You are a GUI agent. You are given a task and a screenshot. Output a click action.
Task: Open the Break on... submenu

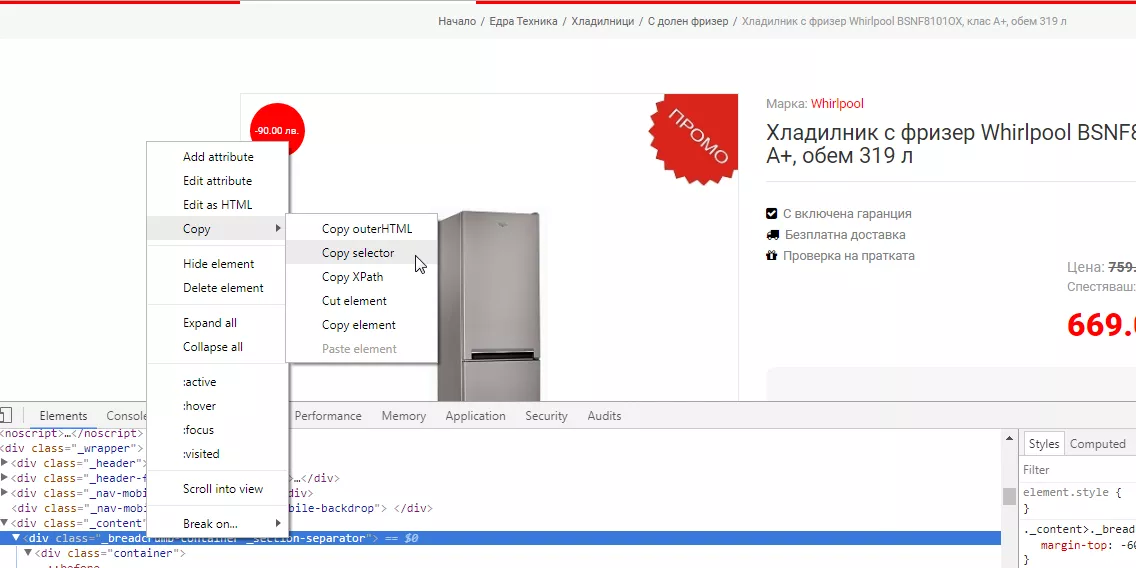217,523
